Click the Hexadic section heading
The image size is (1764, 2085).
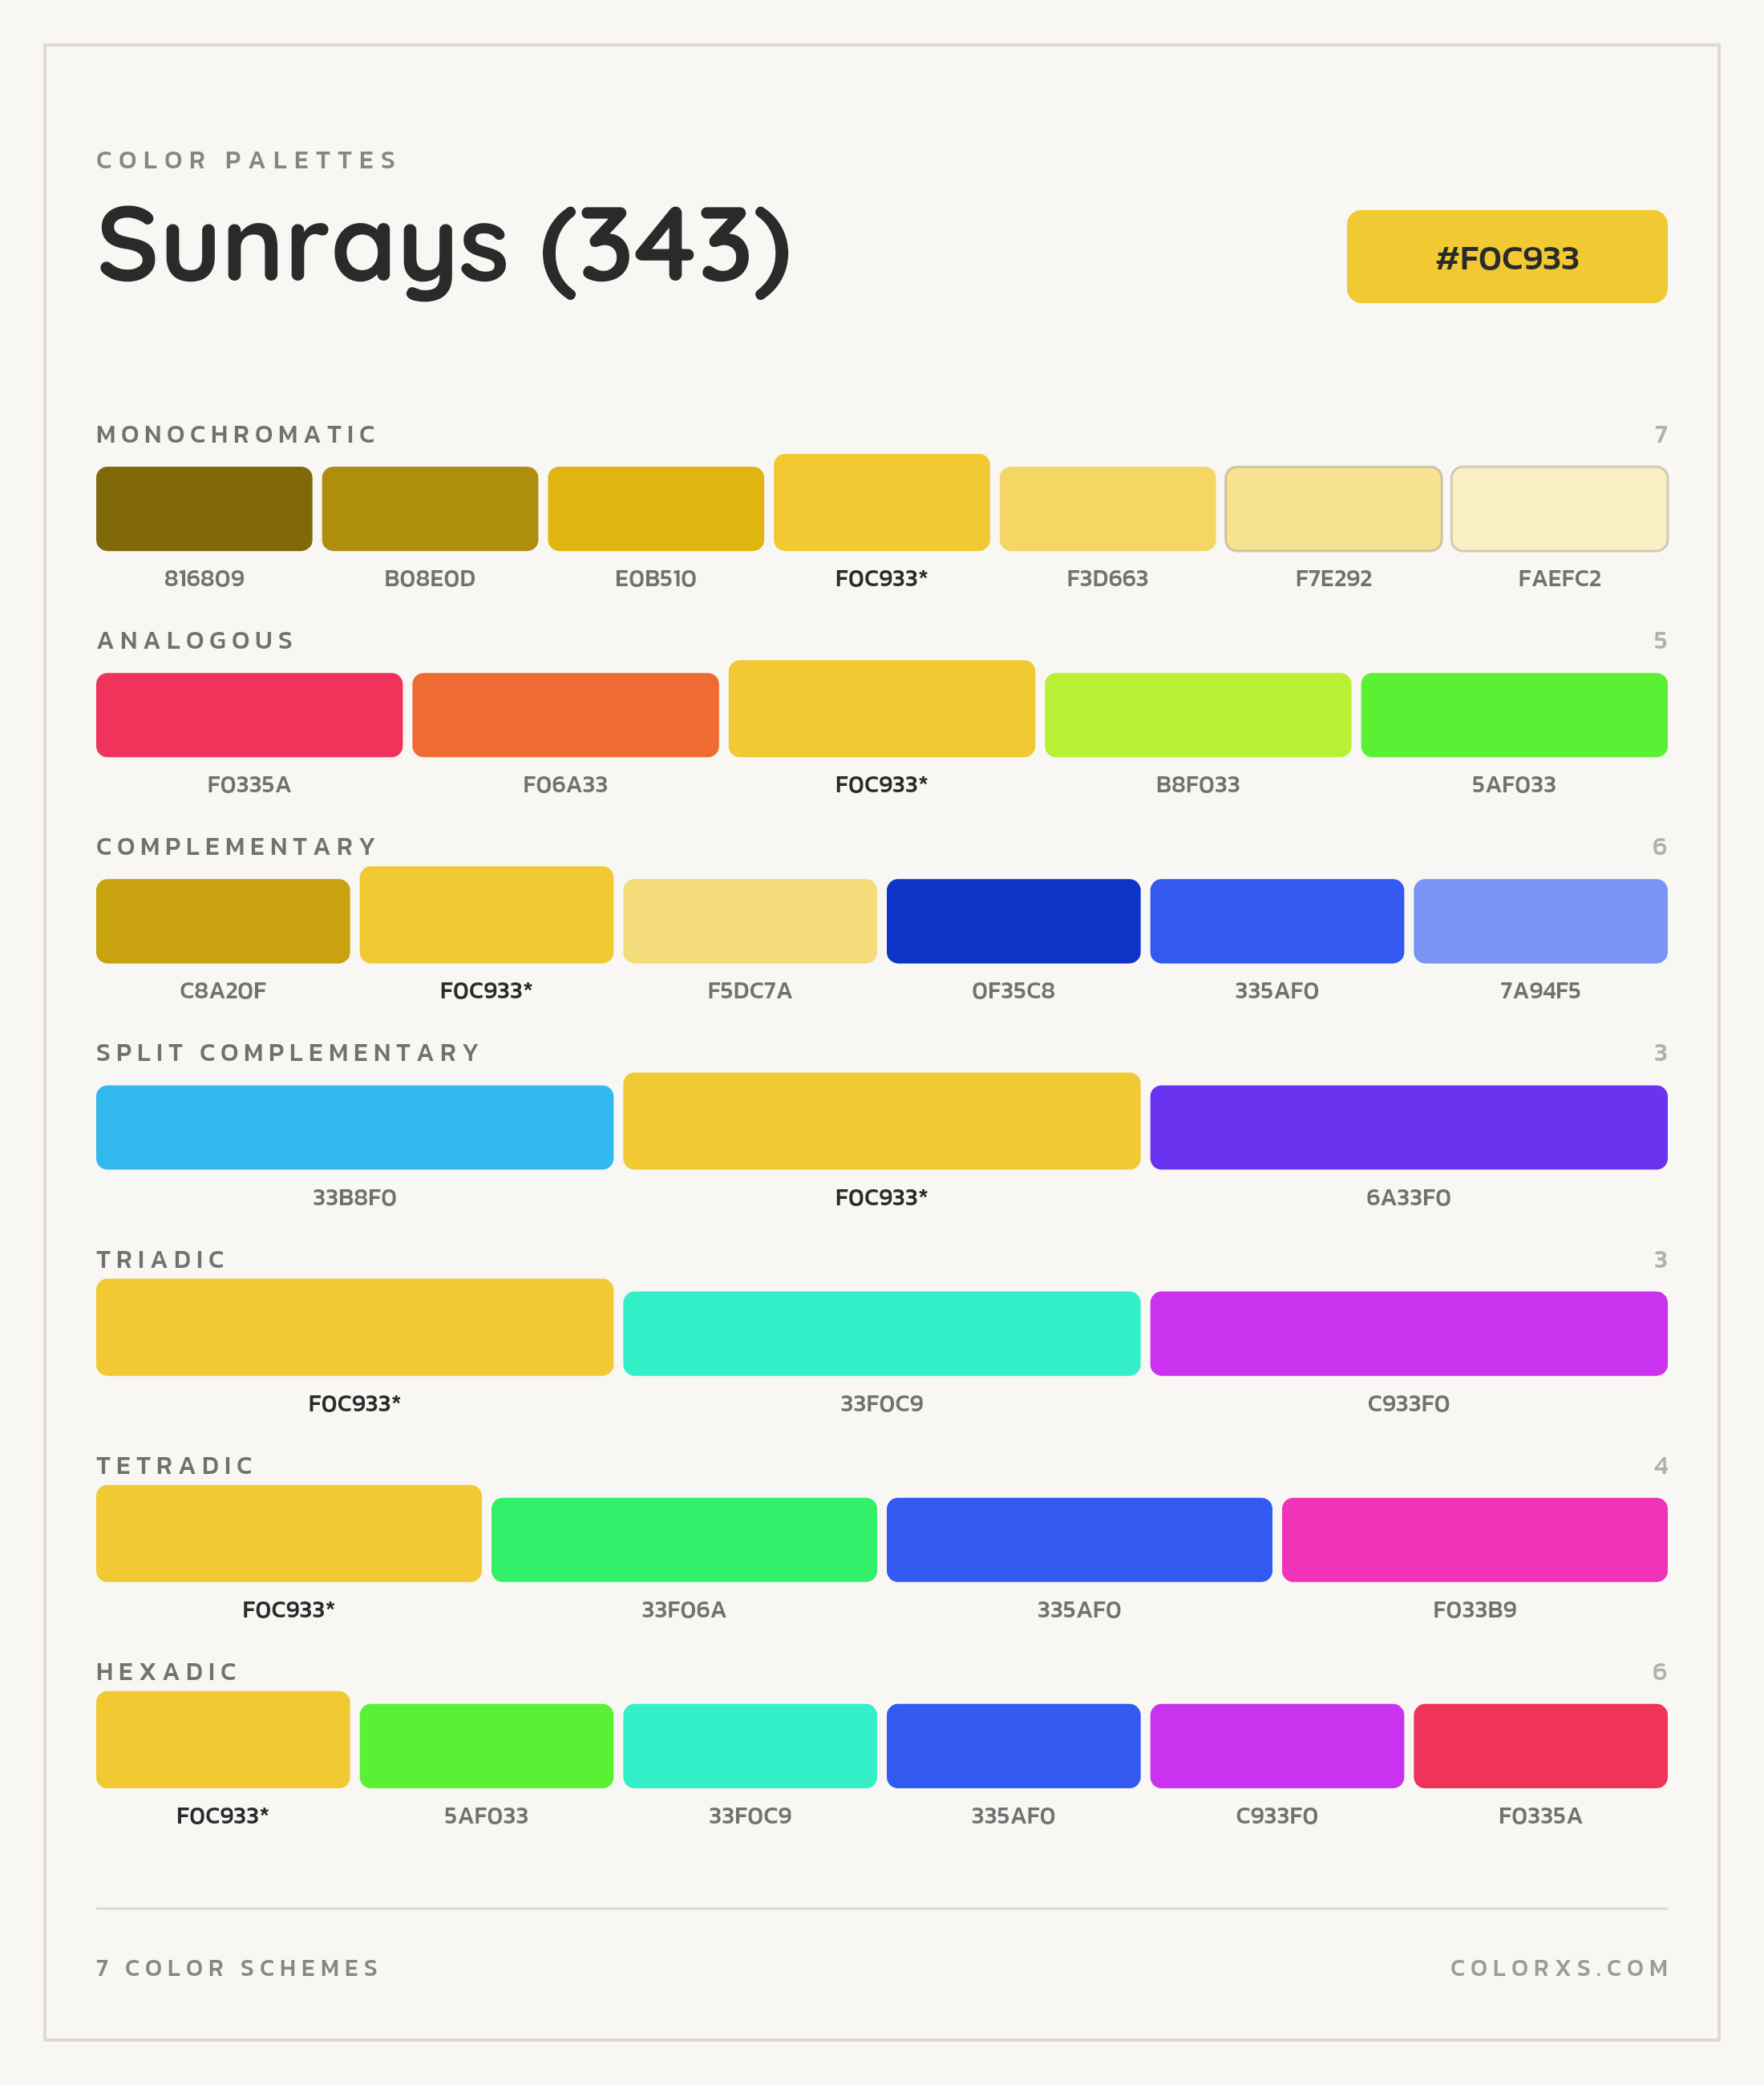tap(167, 1672)
